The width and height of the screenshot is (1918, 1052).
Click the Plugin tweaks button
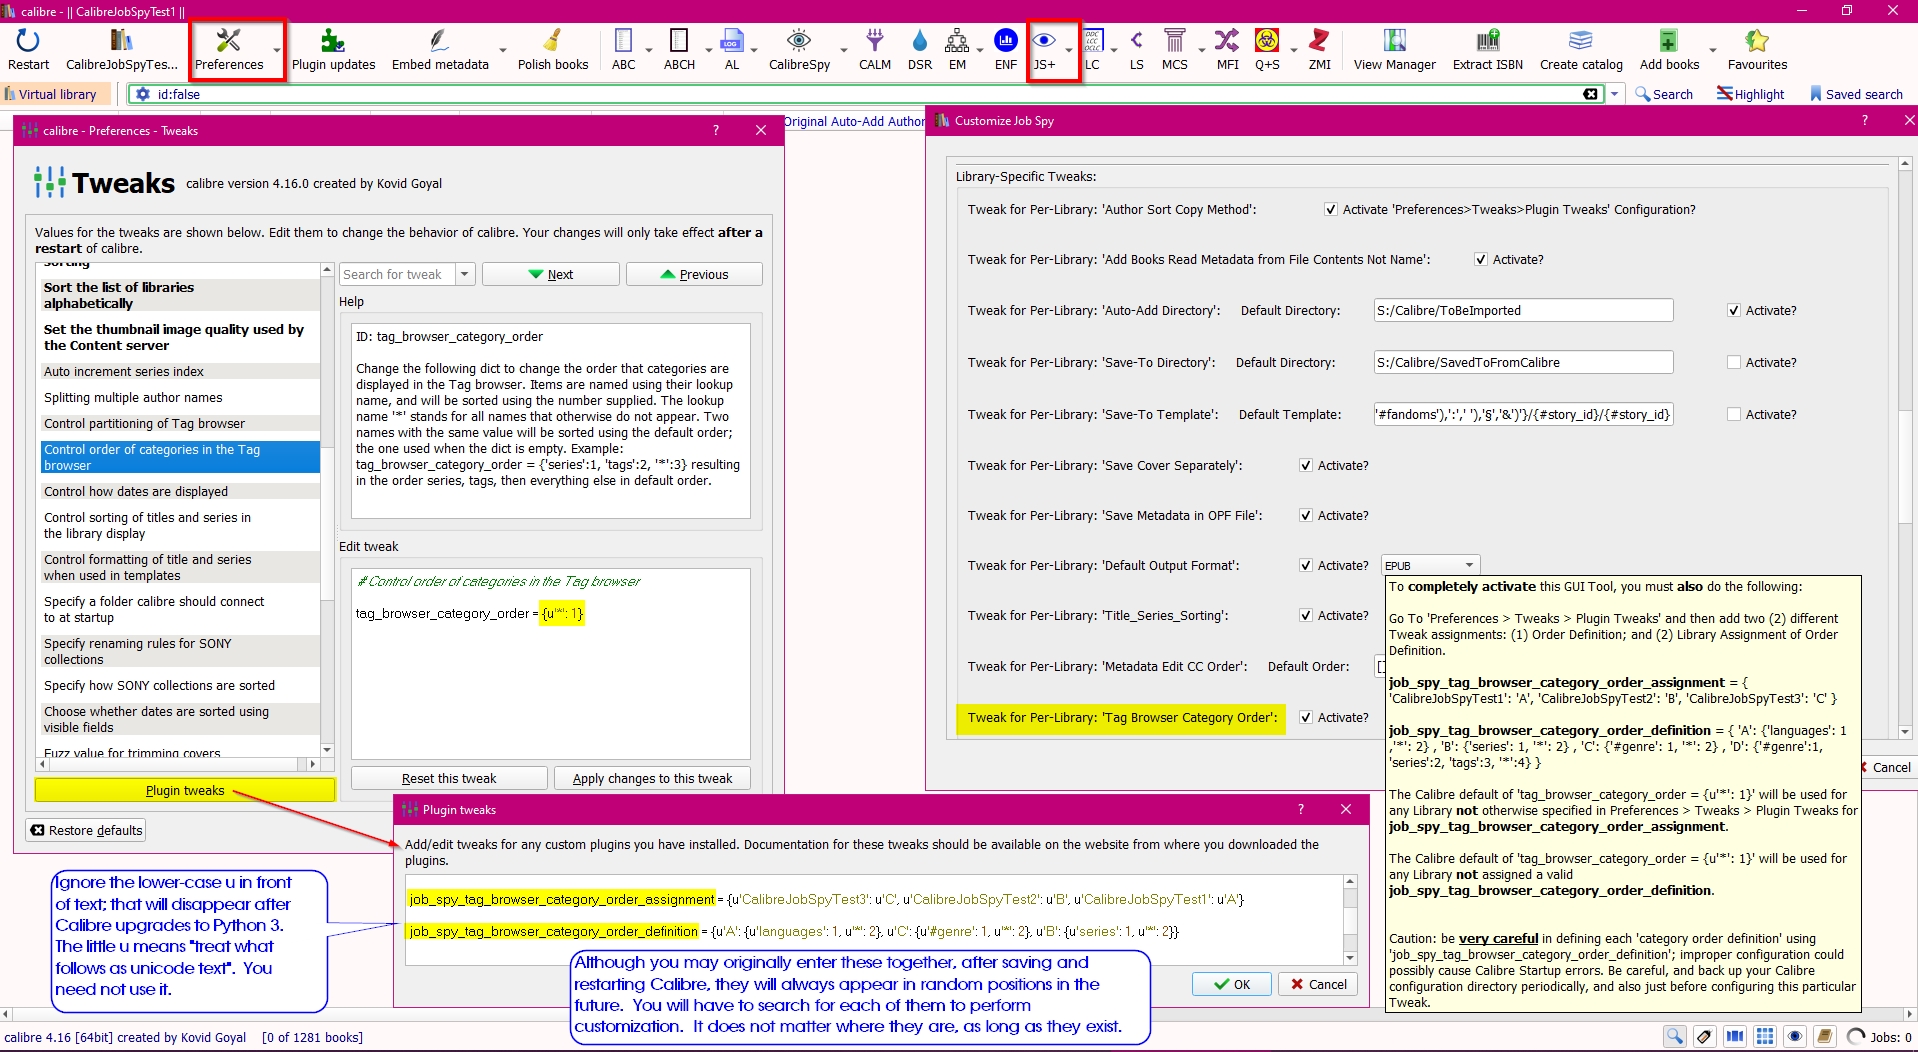coord(185,791)
